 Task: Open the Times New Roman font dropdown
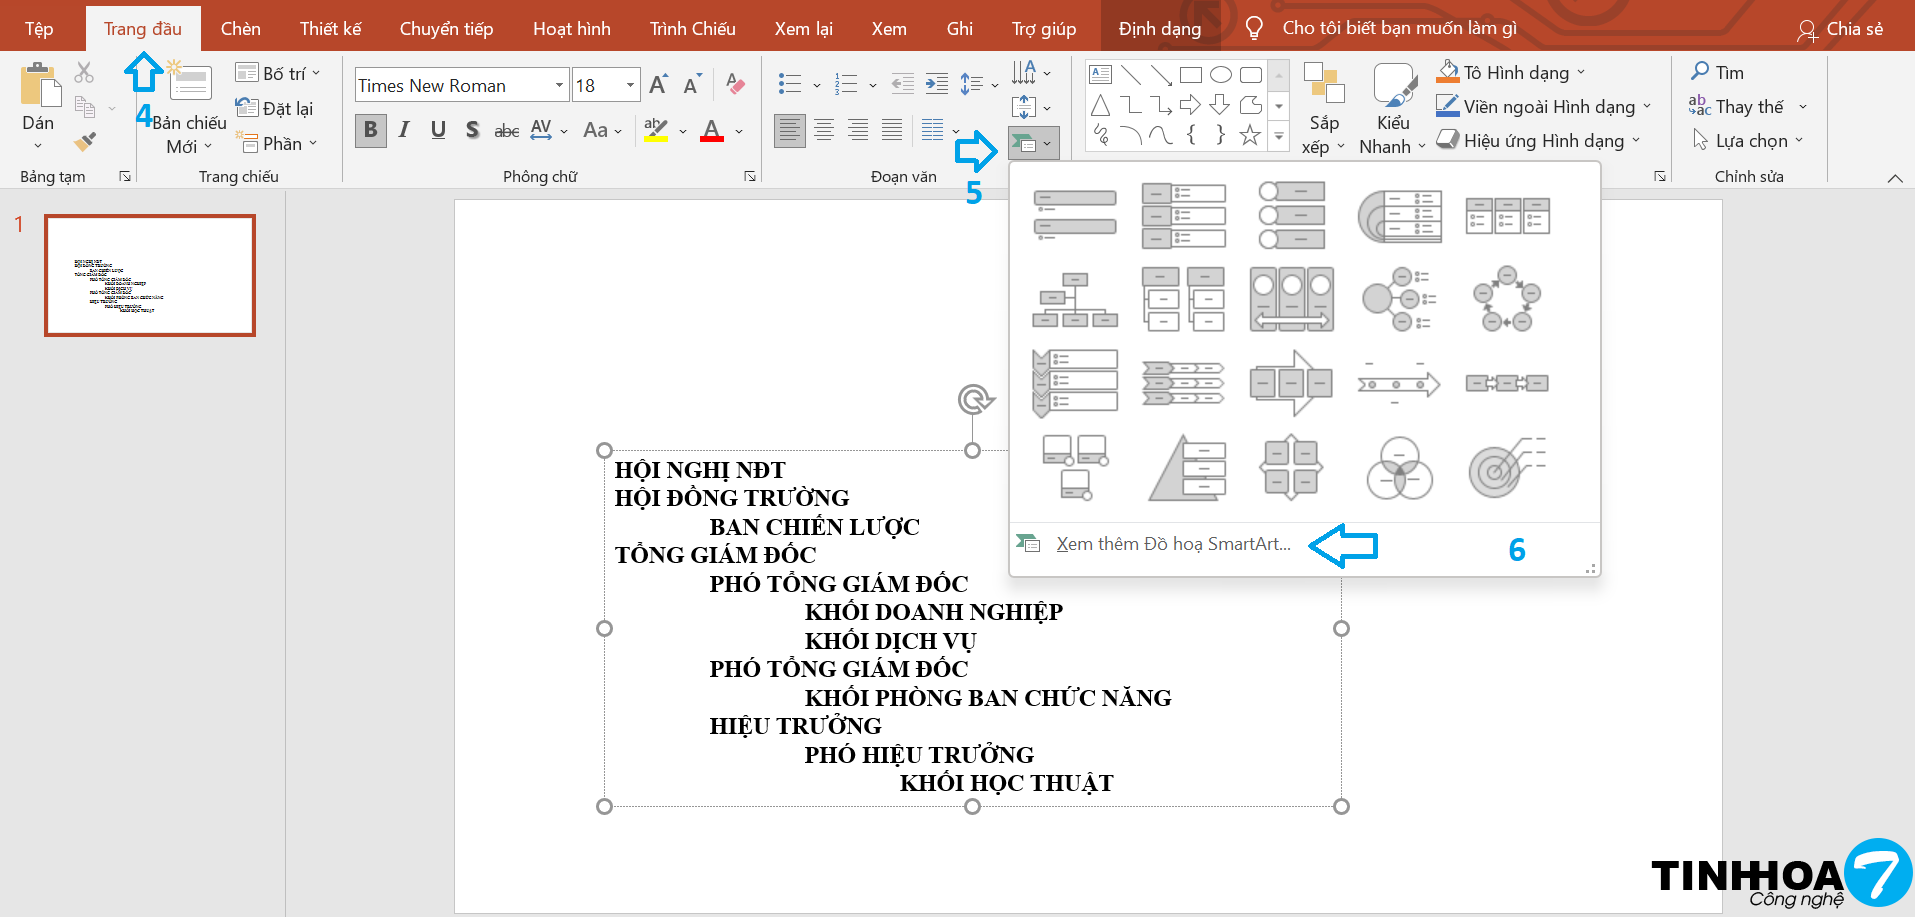pos(559,86)
